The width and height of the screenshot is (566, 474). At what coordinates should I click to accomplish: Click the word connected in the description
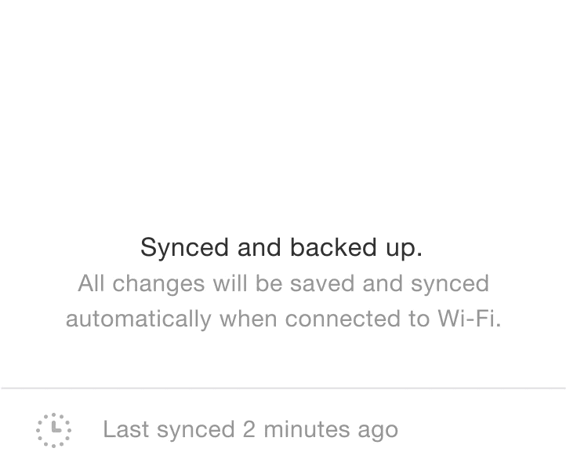pyautogui.click(x=343, y=318)
